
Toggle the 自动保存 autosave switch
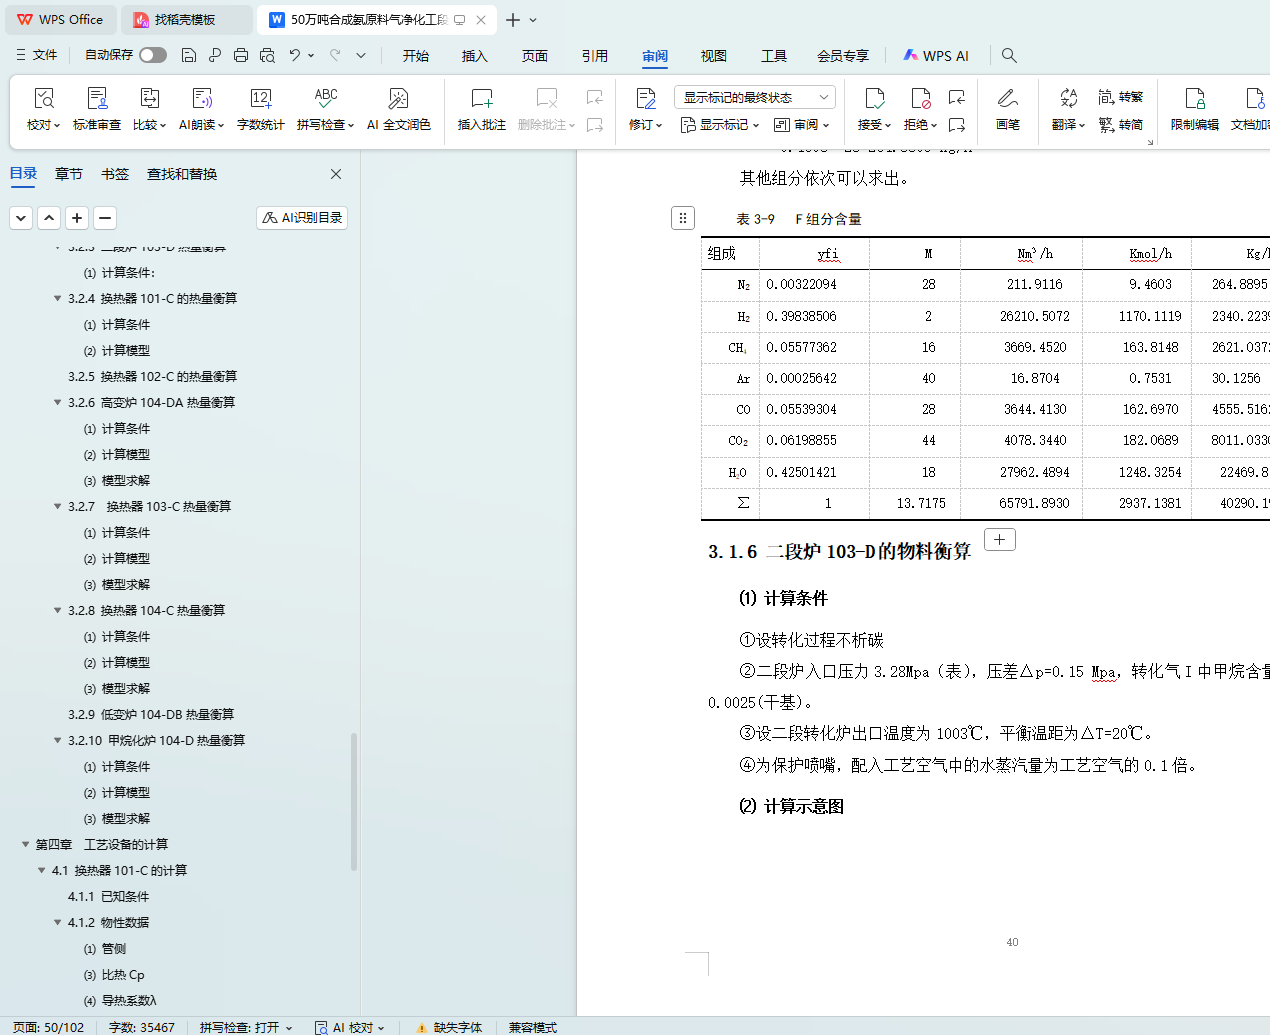[153, 55]
